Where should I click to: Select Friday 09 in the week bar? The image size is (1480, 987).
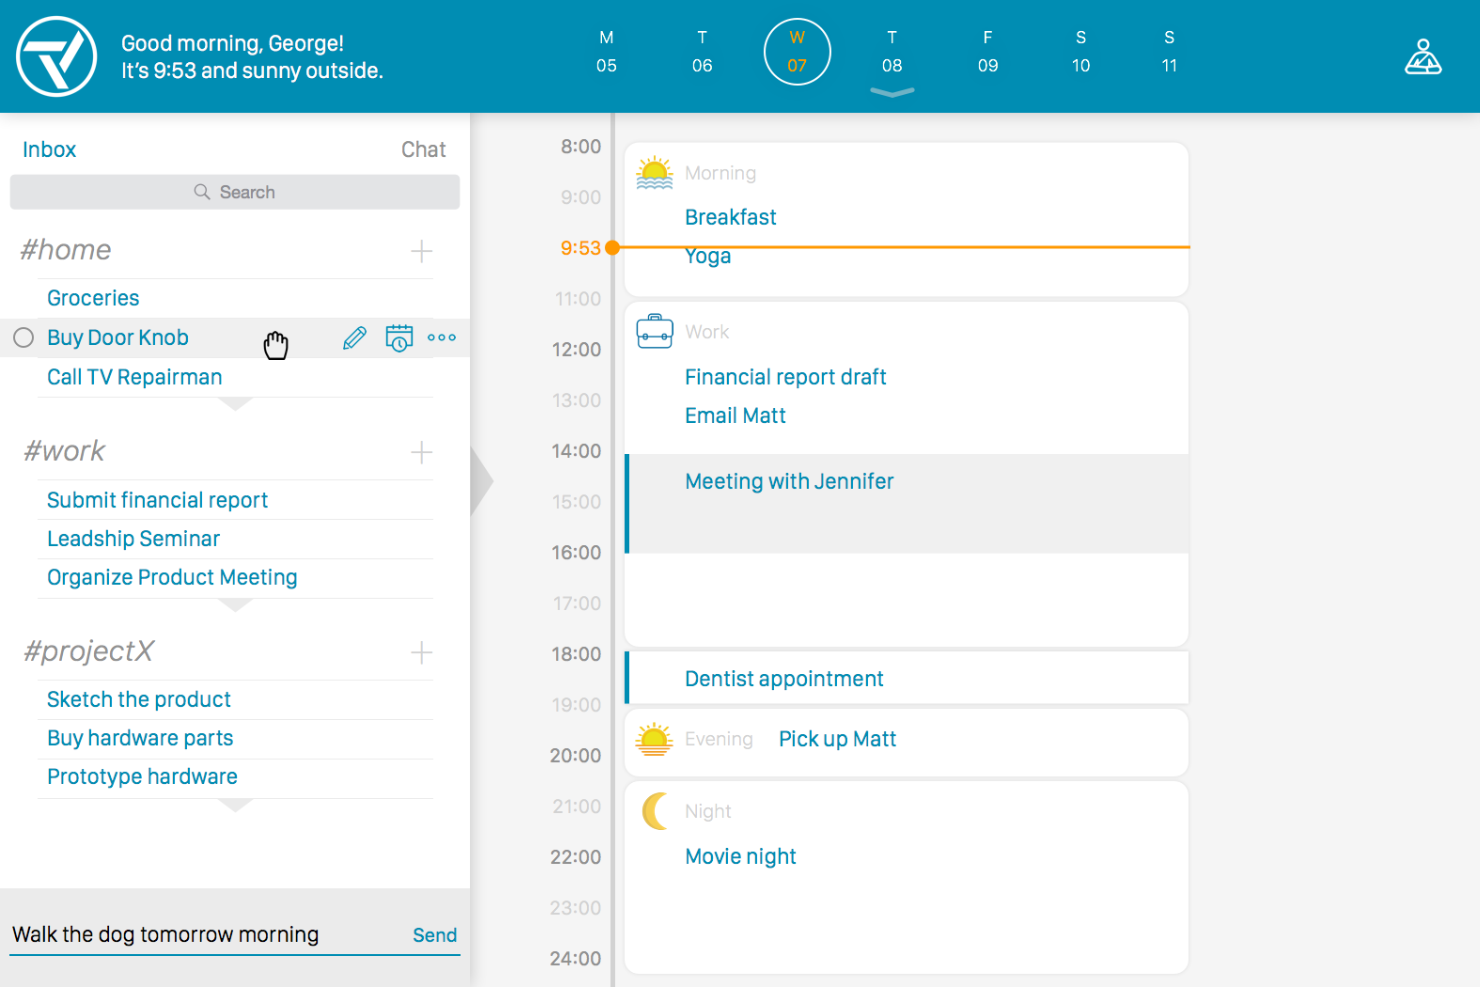[988, 52]
